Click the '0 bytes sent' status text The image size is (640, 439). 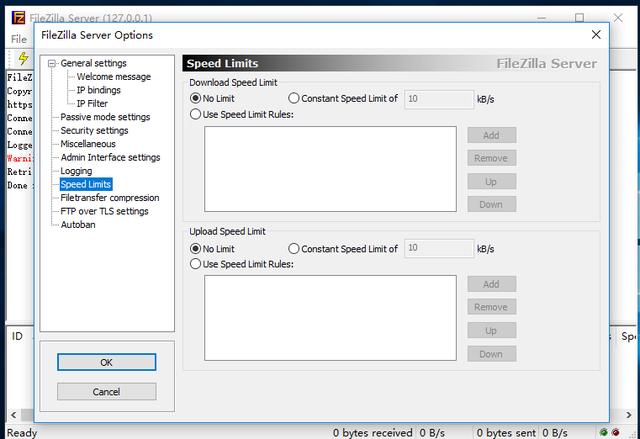click(x=506, y=433)
